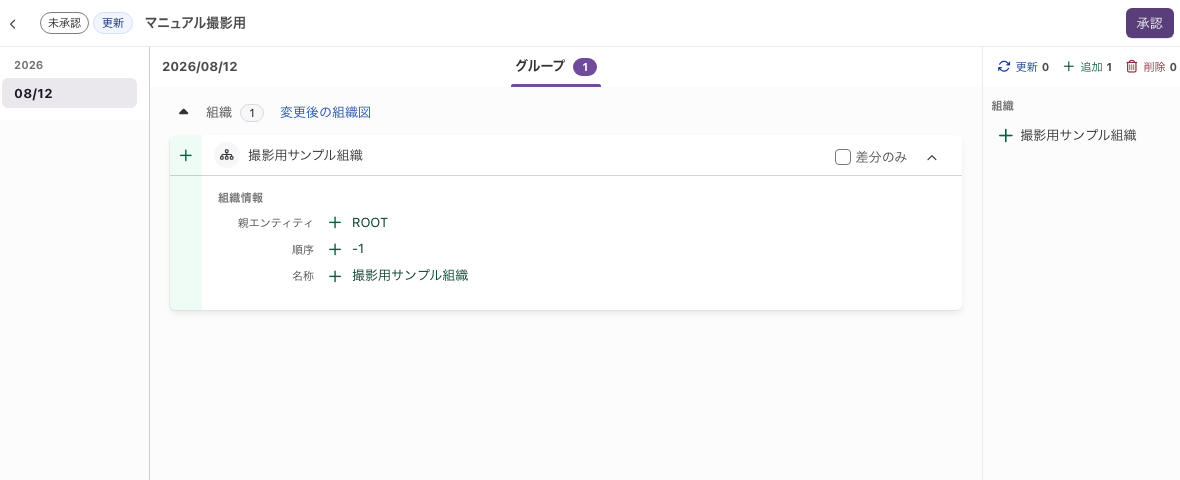Image resolution: width=1180 pixels, height=480 pixels.
Task: Click the organization hierarchy icon
Action: [x=227, y=156]
